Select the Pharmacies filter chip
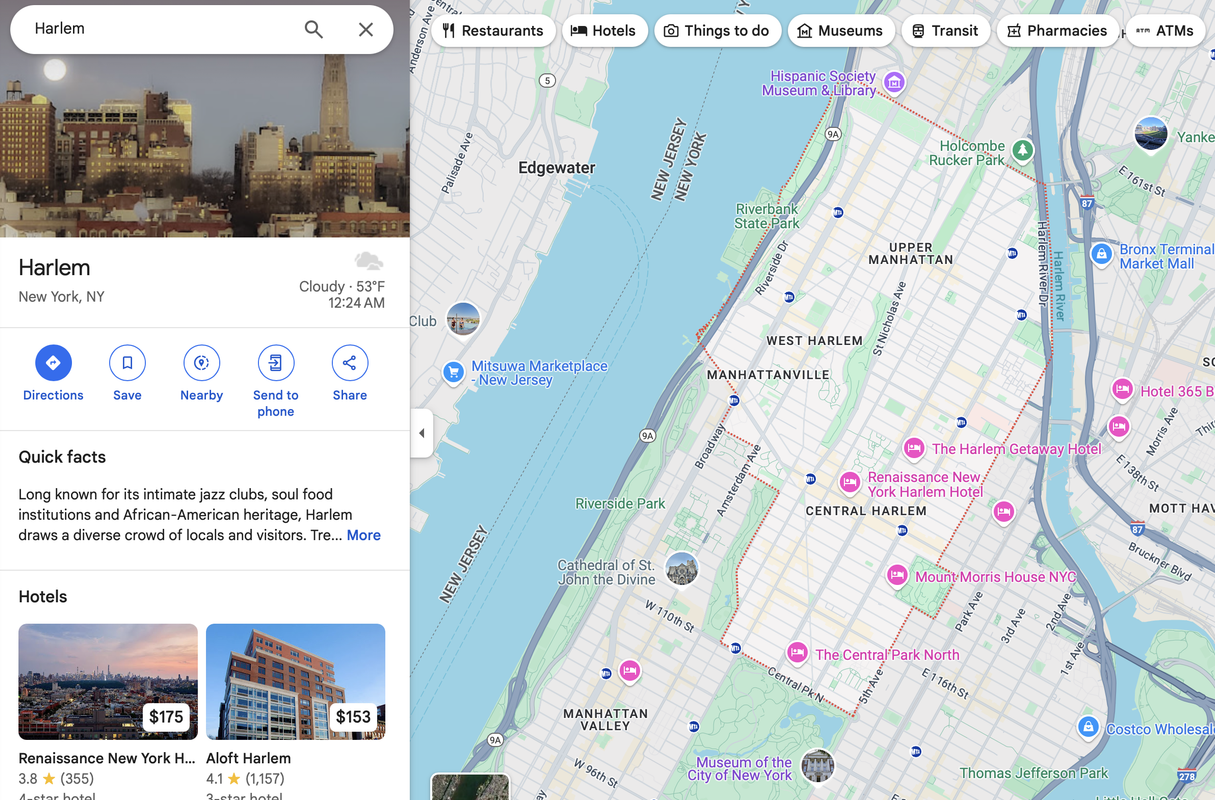Screen dimensions: 1215x800 pos(1057,30)
